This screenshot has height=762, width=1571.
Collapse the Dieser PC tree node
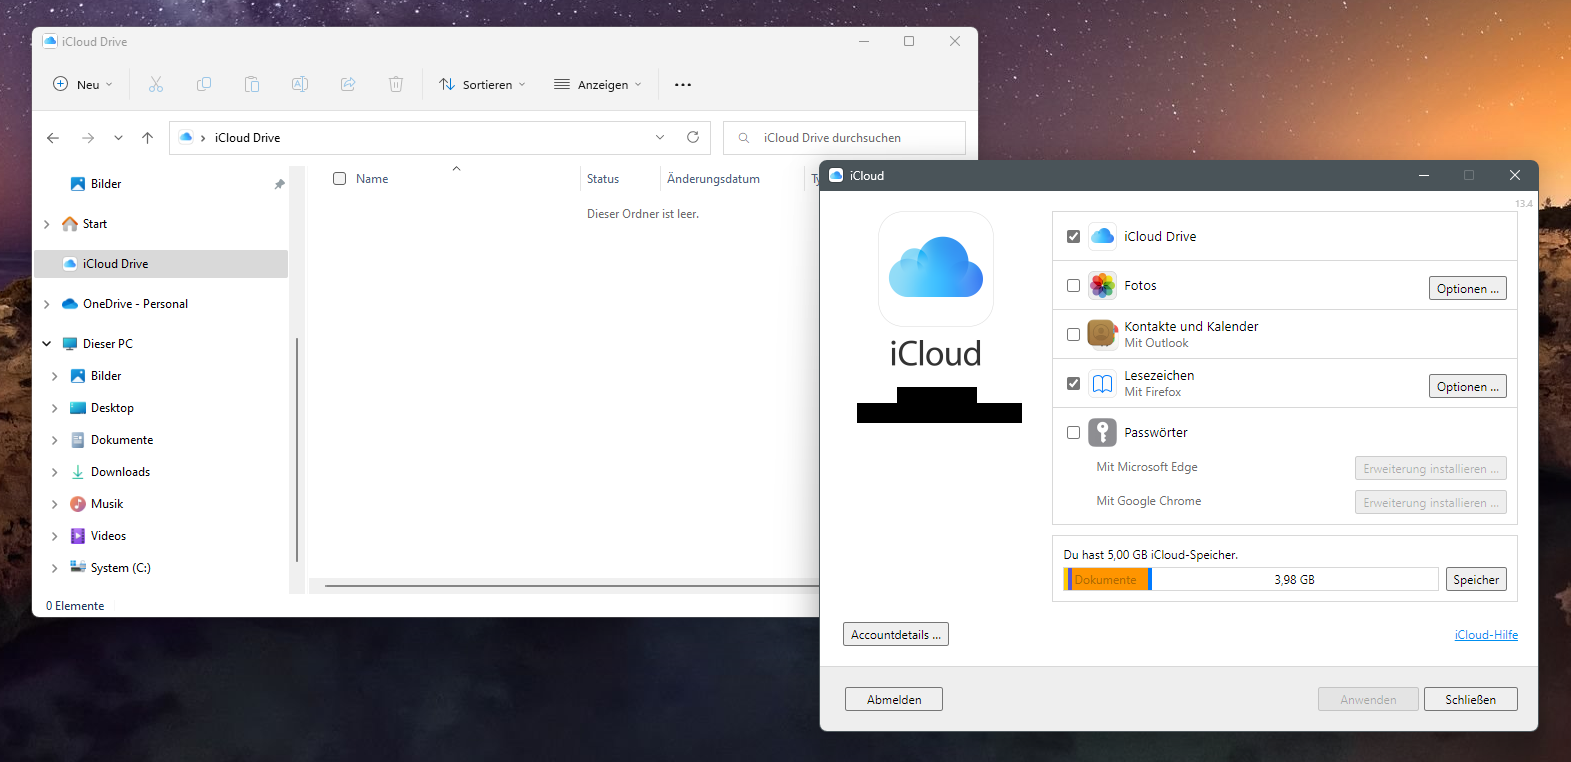[47, 344]
